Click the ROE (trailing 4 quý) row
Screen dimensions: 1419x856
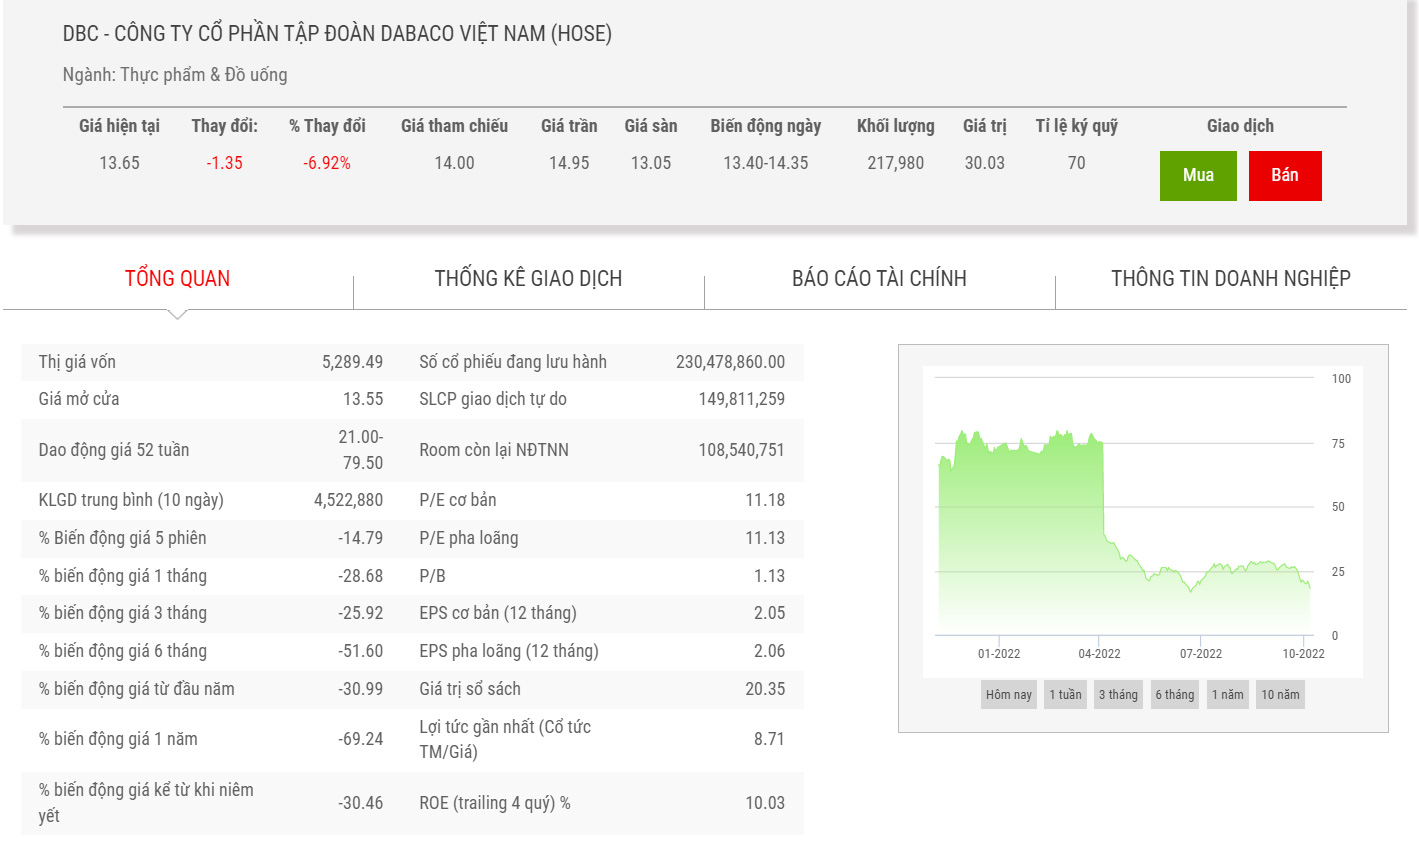601,803
